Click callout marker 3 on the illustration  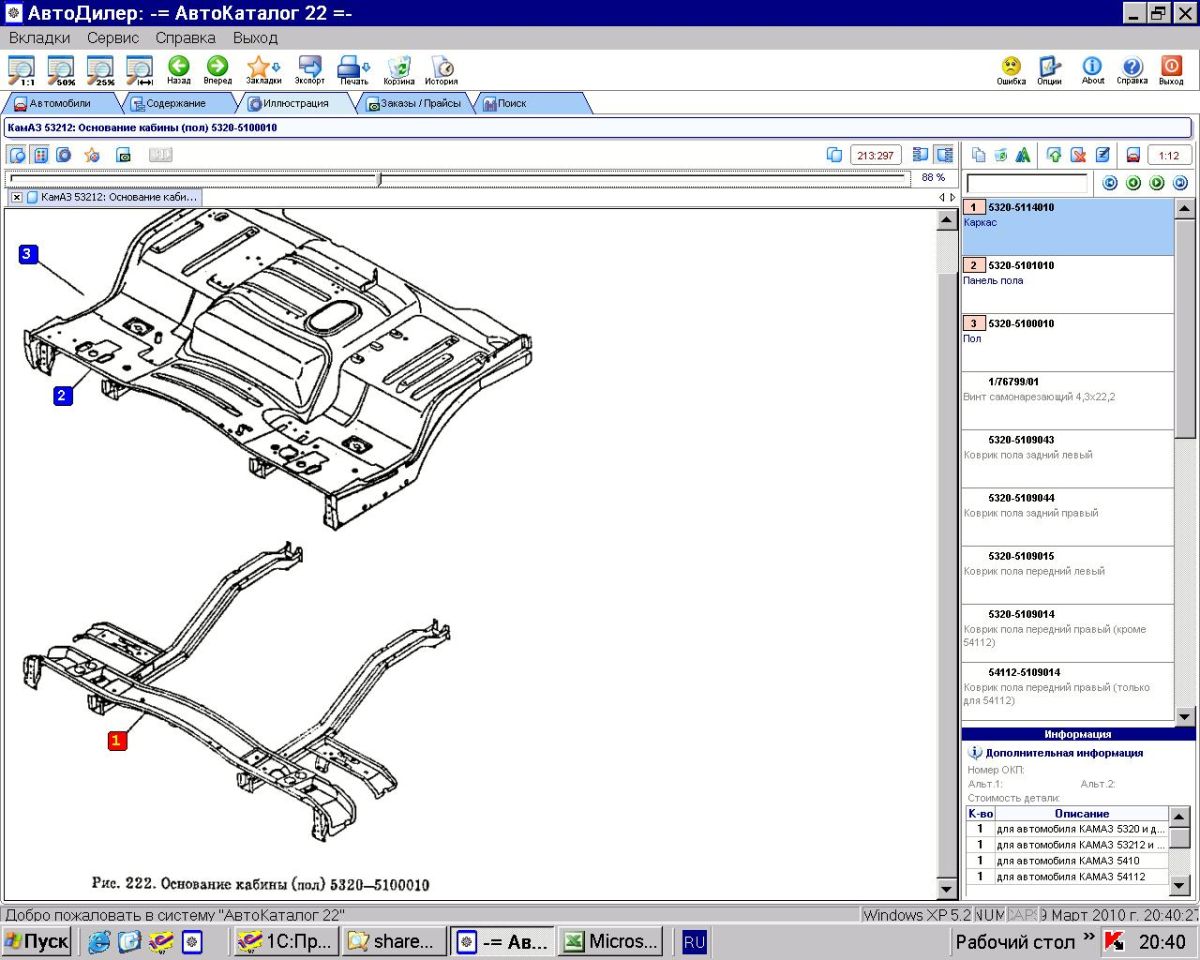[x=28, y=254]
